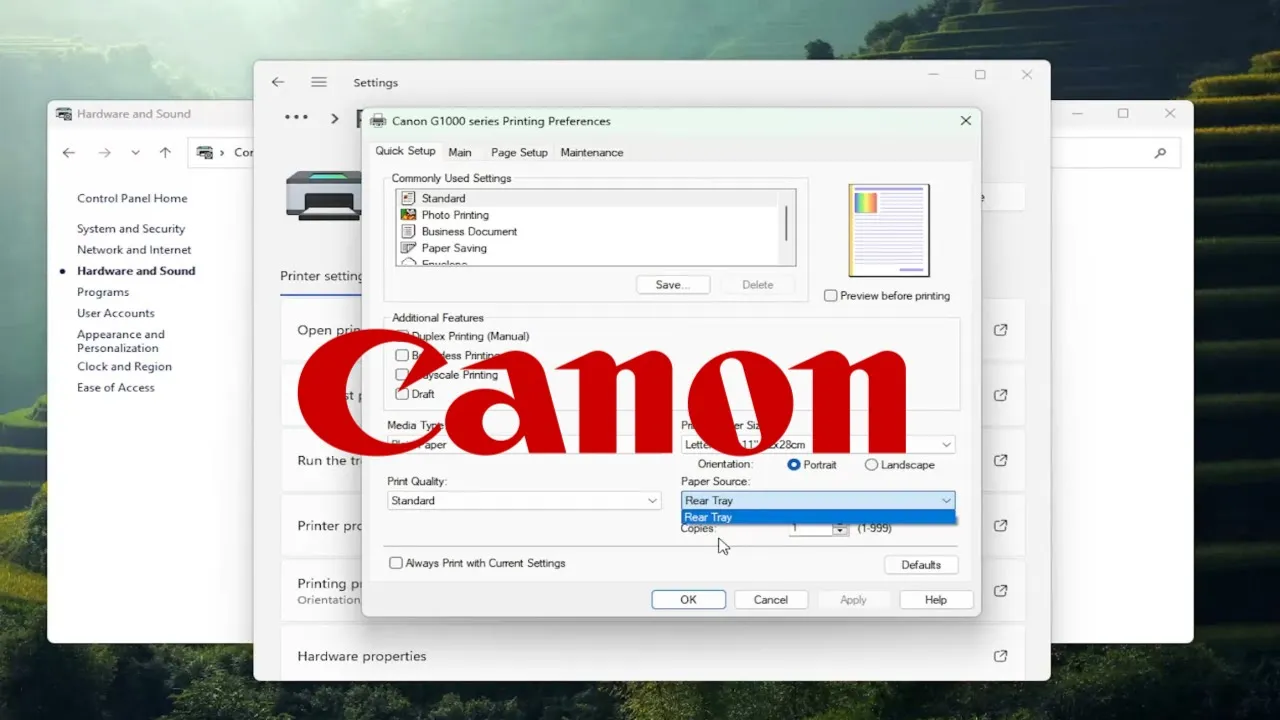Click the print preview thumbnail

click(889, 230)
